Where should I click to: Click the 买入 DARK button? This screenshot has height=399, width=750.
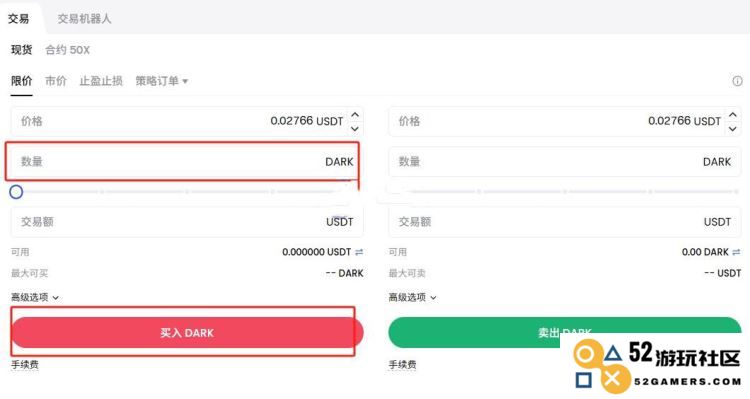tap(187, 332)
